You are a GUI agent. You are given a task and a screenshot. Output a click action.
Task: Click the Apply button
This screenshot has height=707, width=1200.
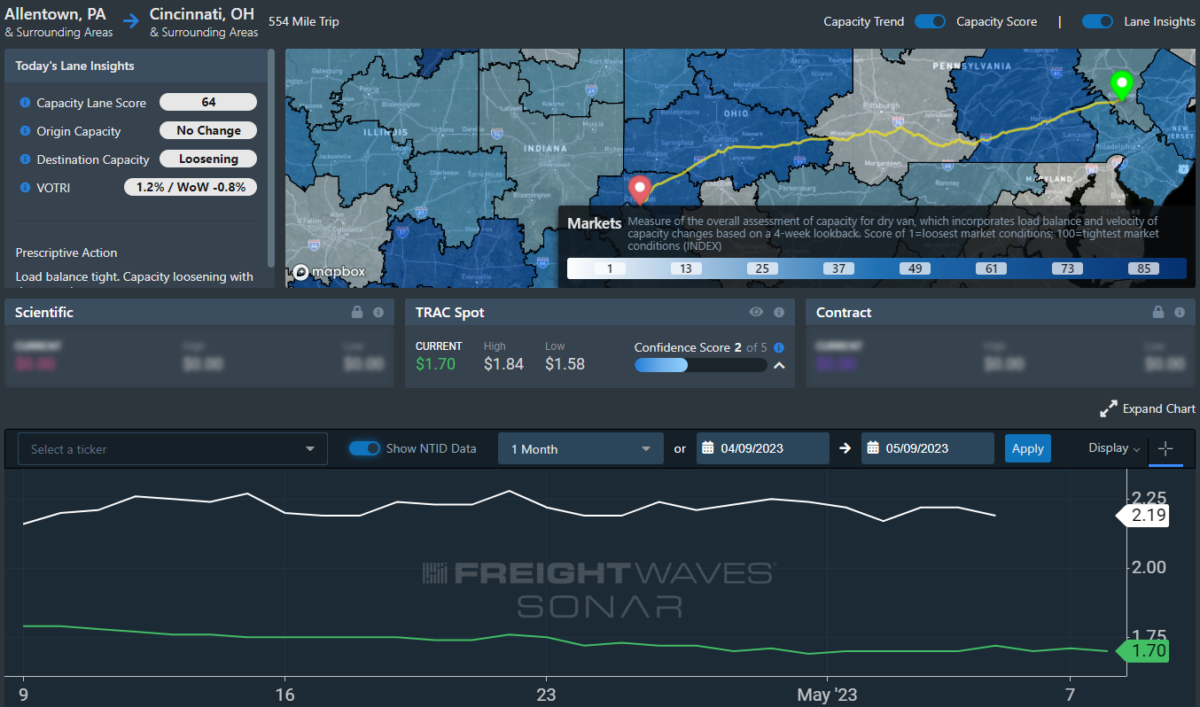1028,449
